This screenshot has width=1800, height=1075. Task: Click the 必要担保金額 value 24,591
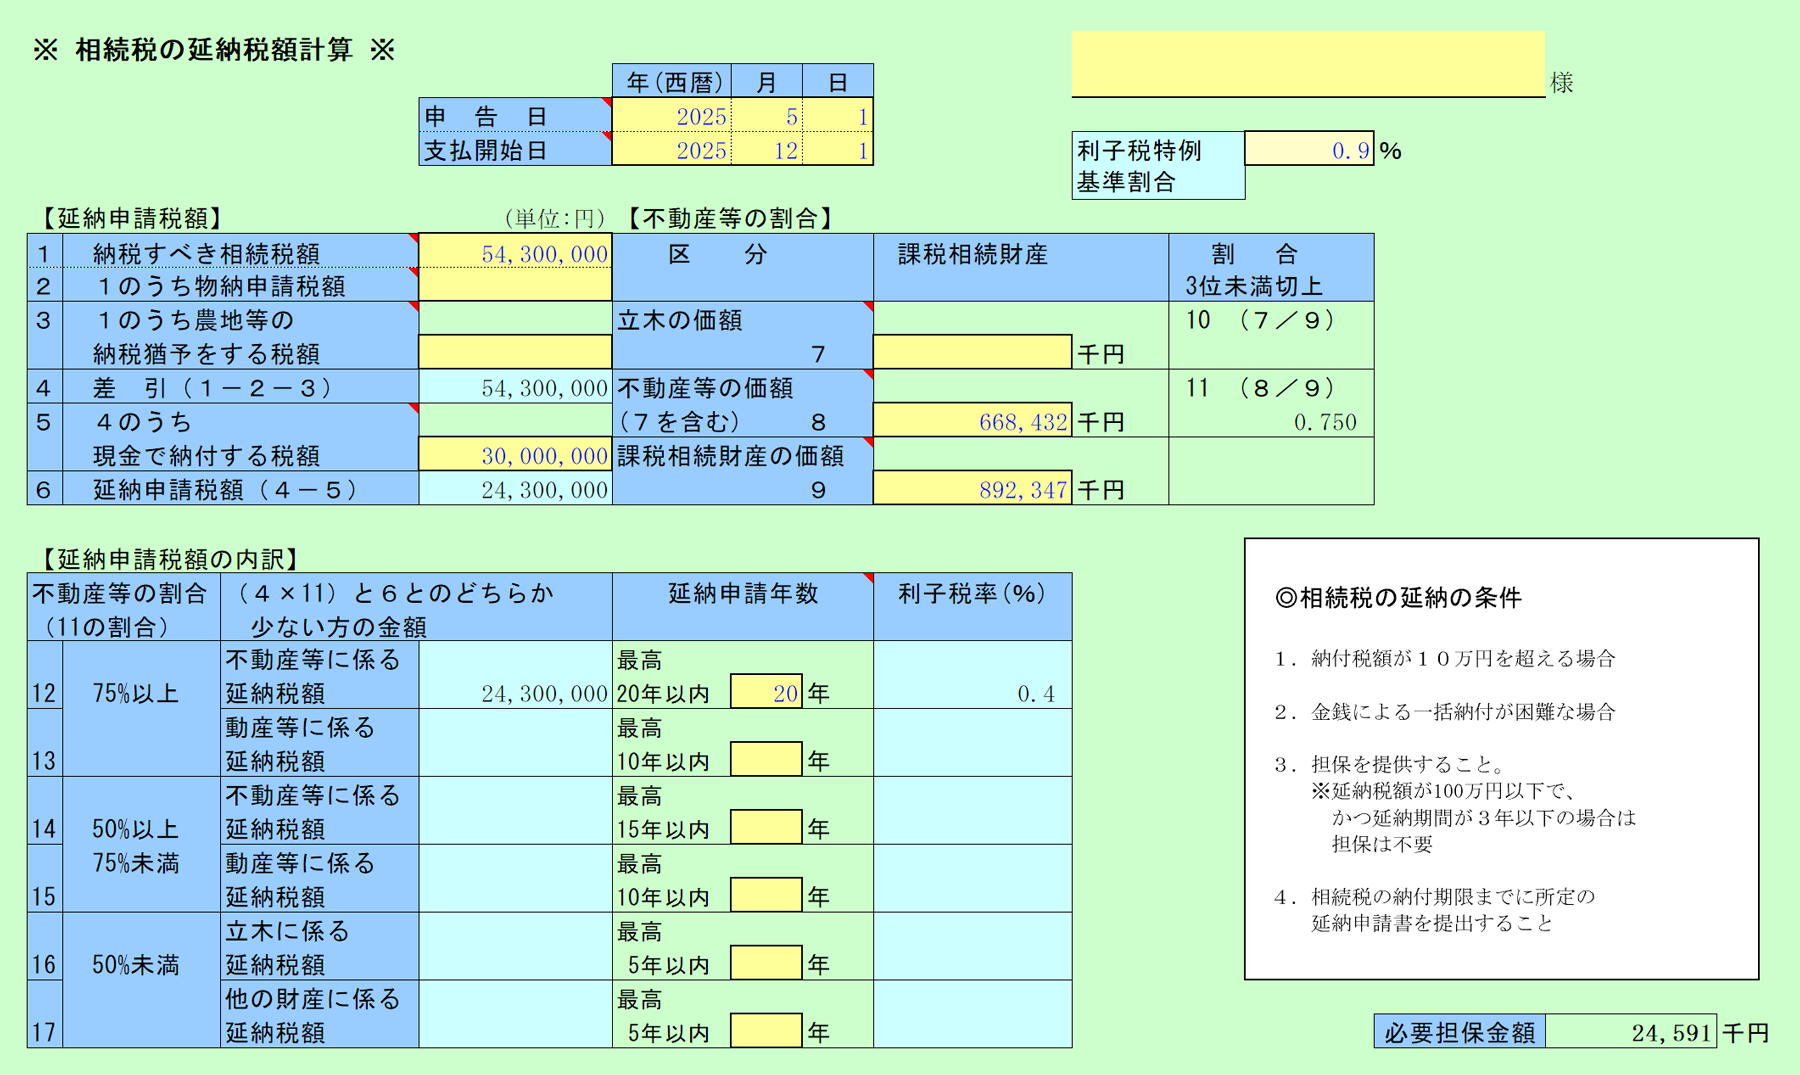[x=1631, y=1031]
